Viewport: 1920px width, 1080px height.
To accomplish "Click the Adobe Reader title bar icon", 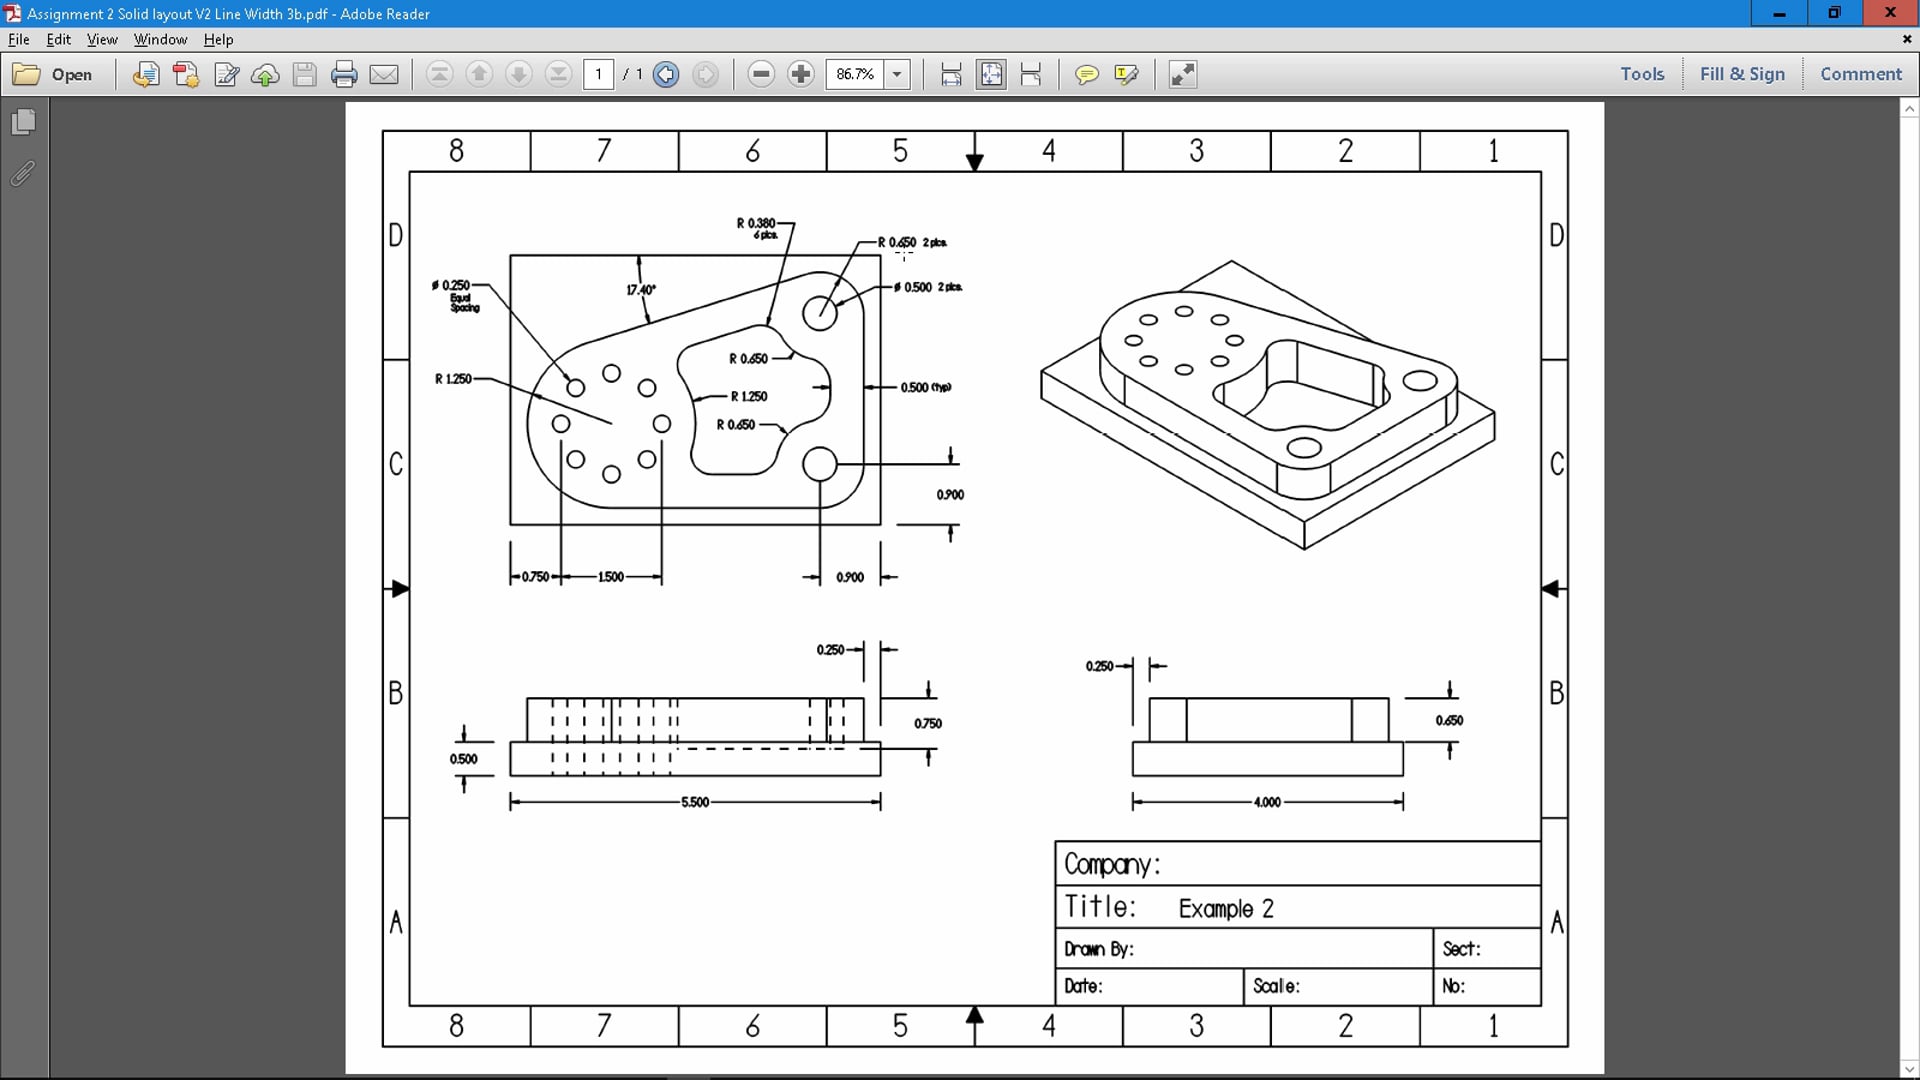I will [x=12, y=13].
